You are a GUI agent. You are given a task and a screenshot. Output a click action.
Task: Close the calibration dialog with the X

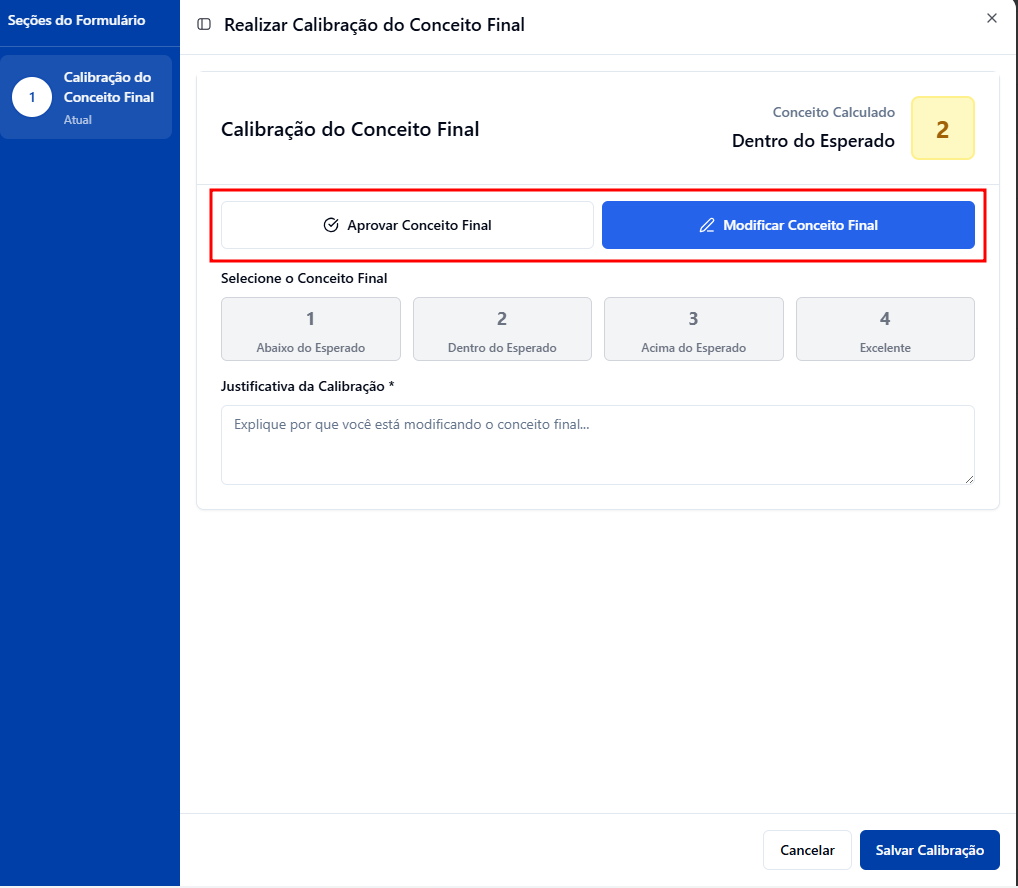click(991, 18)
